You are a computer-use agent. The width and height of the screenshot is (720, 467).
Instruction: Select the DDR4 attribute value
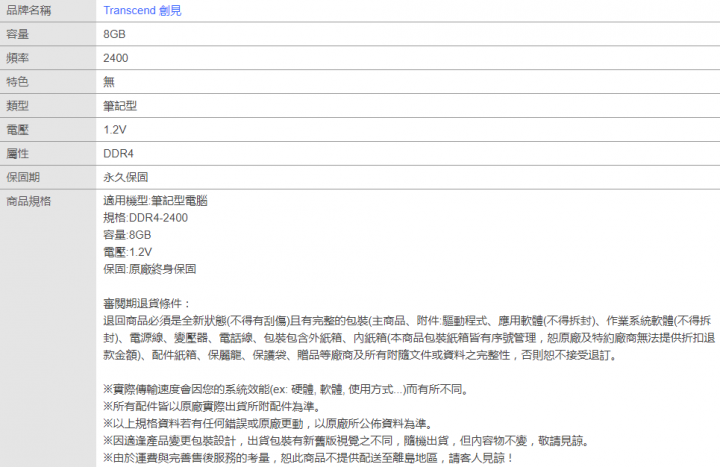coord(118,154)
